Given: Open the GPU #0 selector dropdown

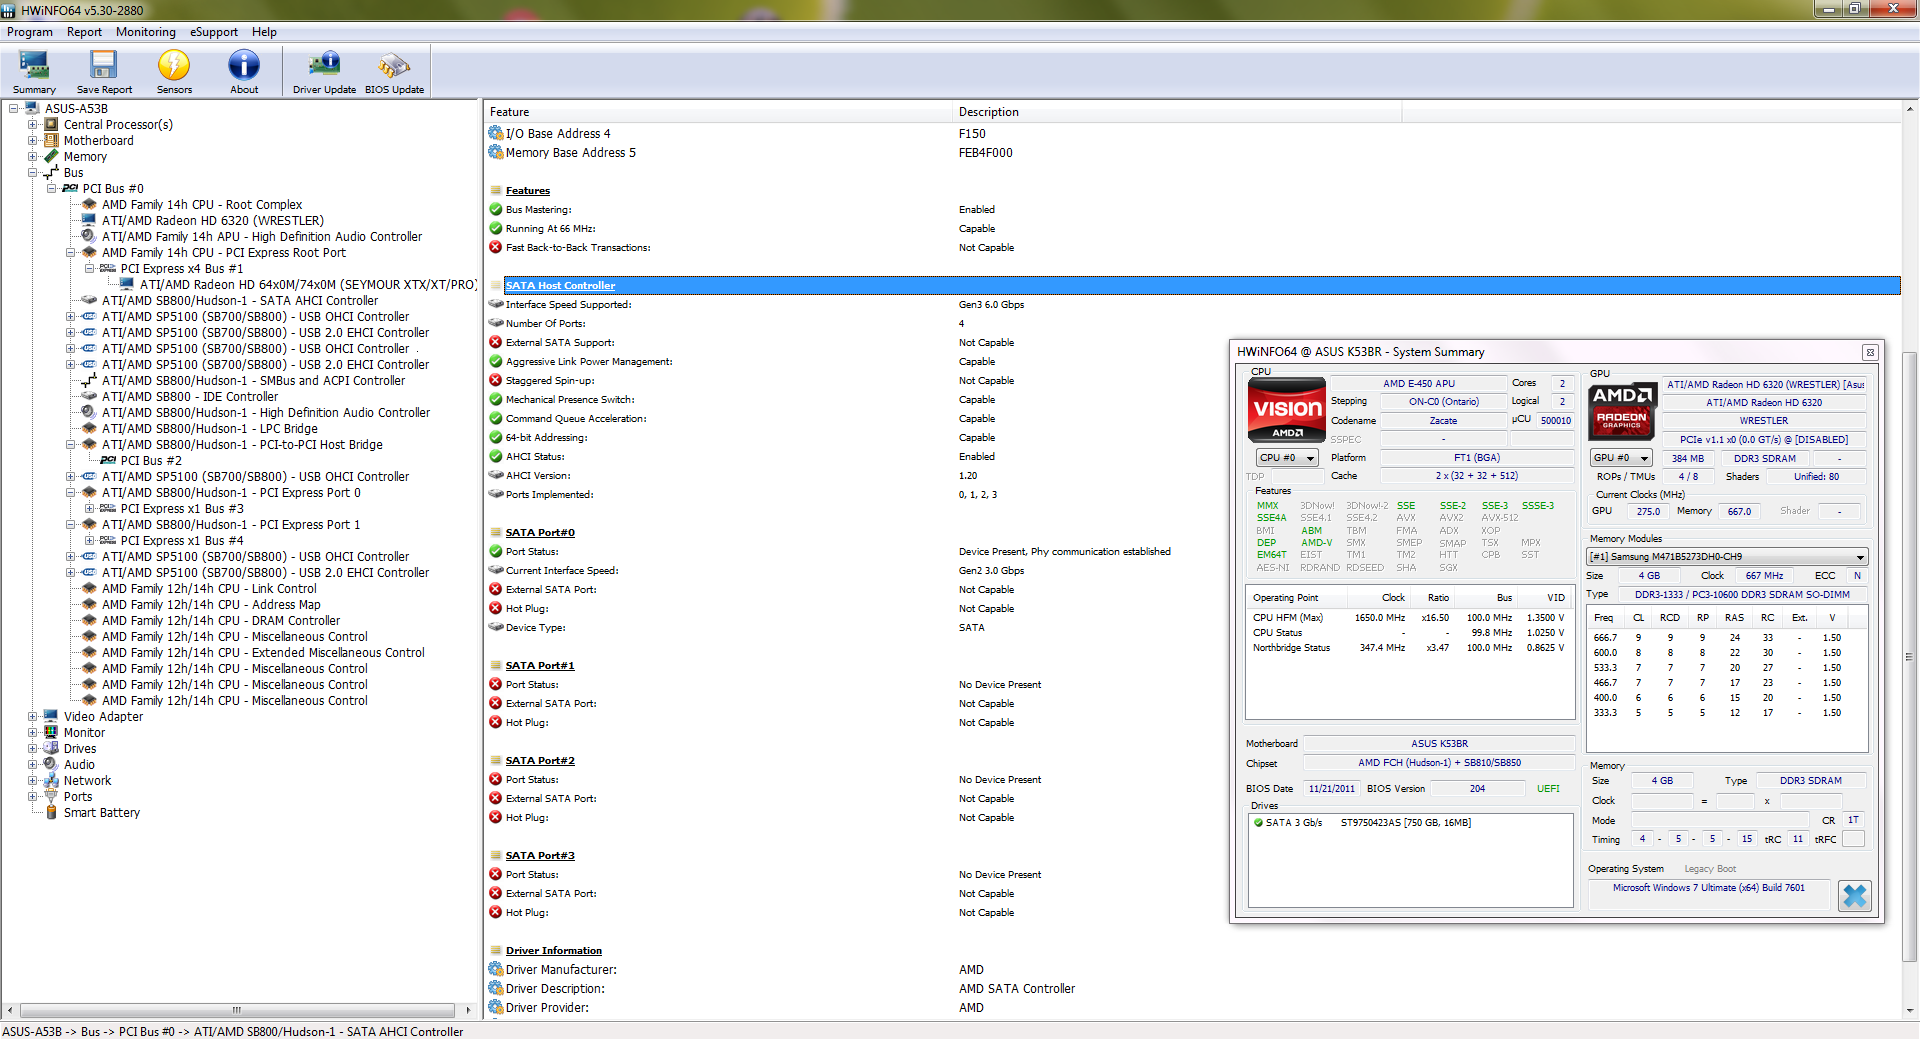Looking at the screenshot, I should point(1621,458).
